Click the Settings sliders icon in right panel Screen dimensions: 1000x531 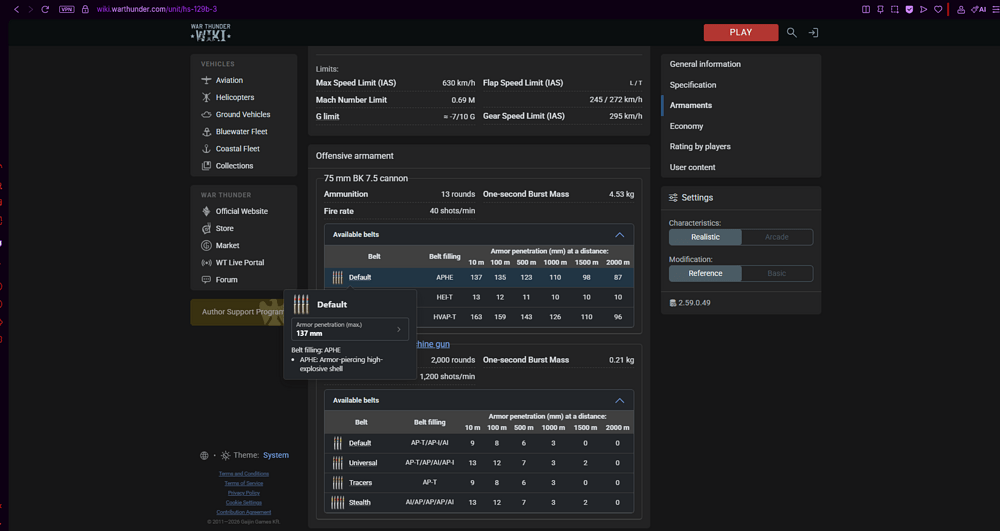(673, 198)
